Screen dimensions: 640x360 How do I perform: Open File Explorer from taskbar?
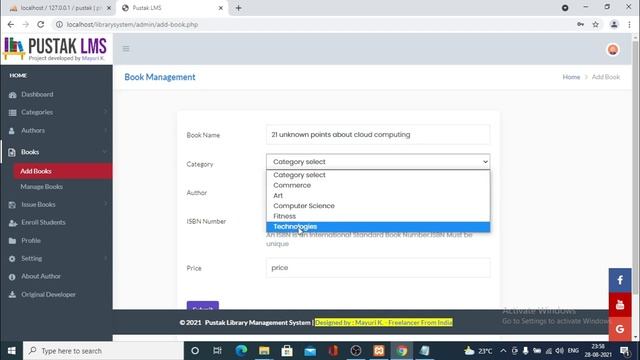(x=264, y=351)
